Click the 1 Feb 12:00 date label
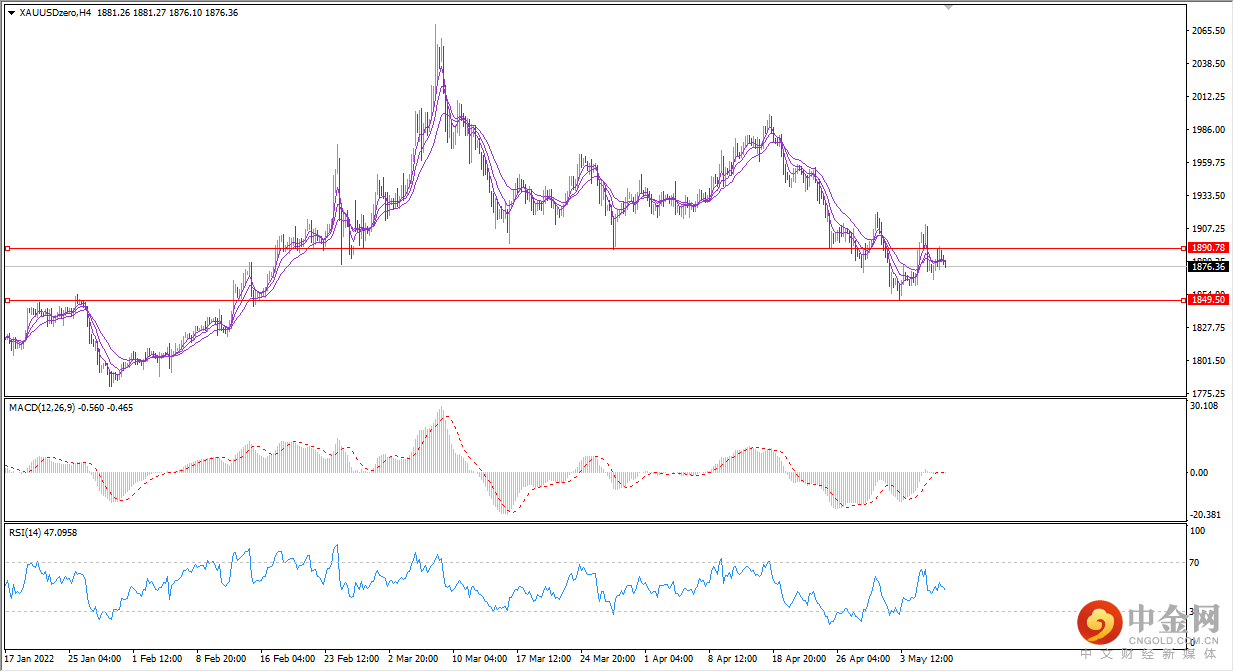This screenshot has width=1234, height=672. [156, 659]
